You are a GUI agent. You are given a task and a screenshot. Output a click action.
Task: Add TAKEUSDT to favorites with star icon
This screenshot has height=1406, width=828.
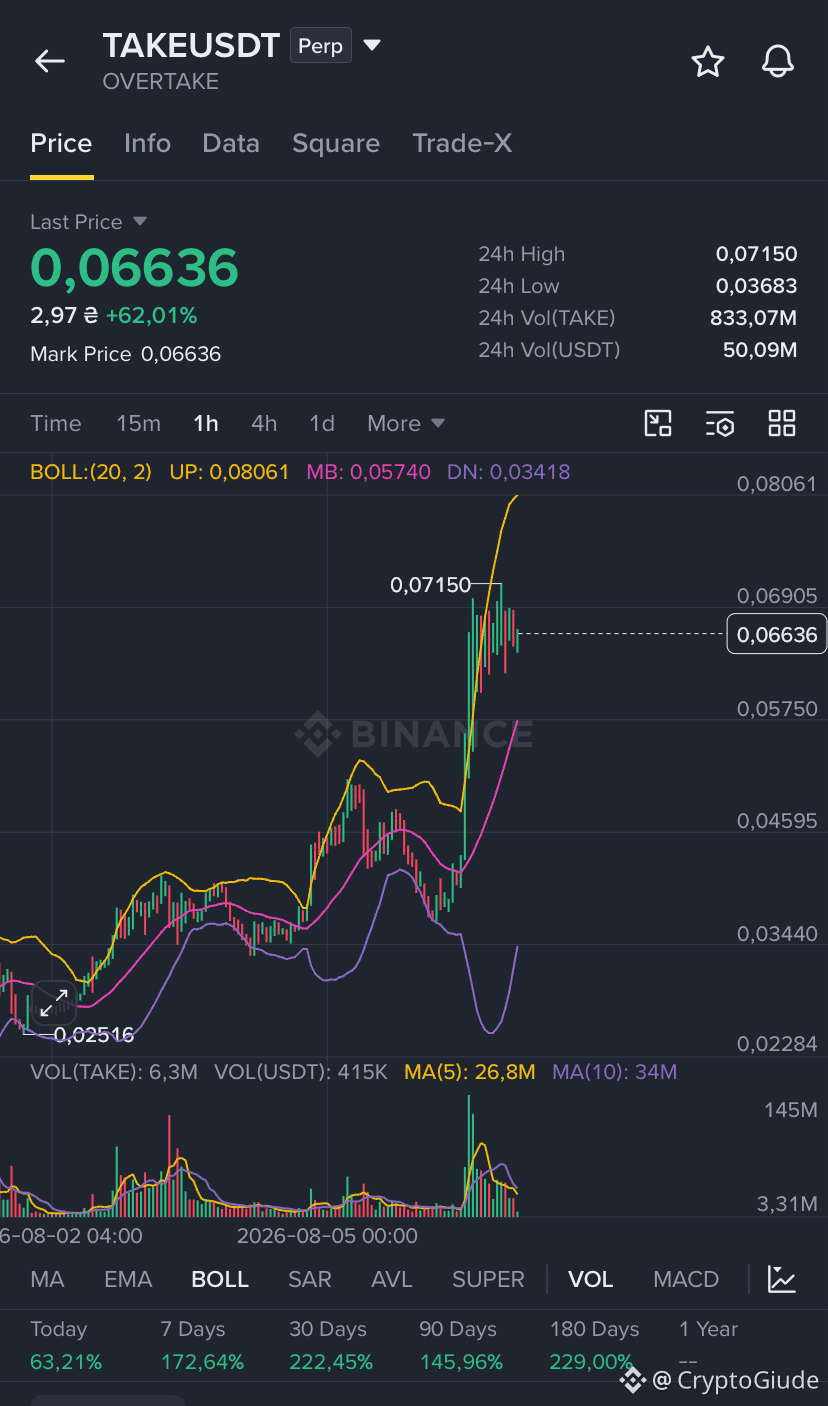tap(708, 62)
